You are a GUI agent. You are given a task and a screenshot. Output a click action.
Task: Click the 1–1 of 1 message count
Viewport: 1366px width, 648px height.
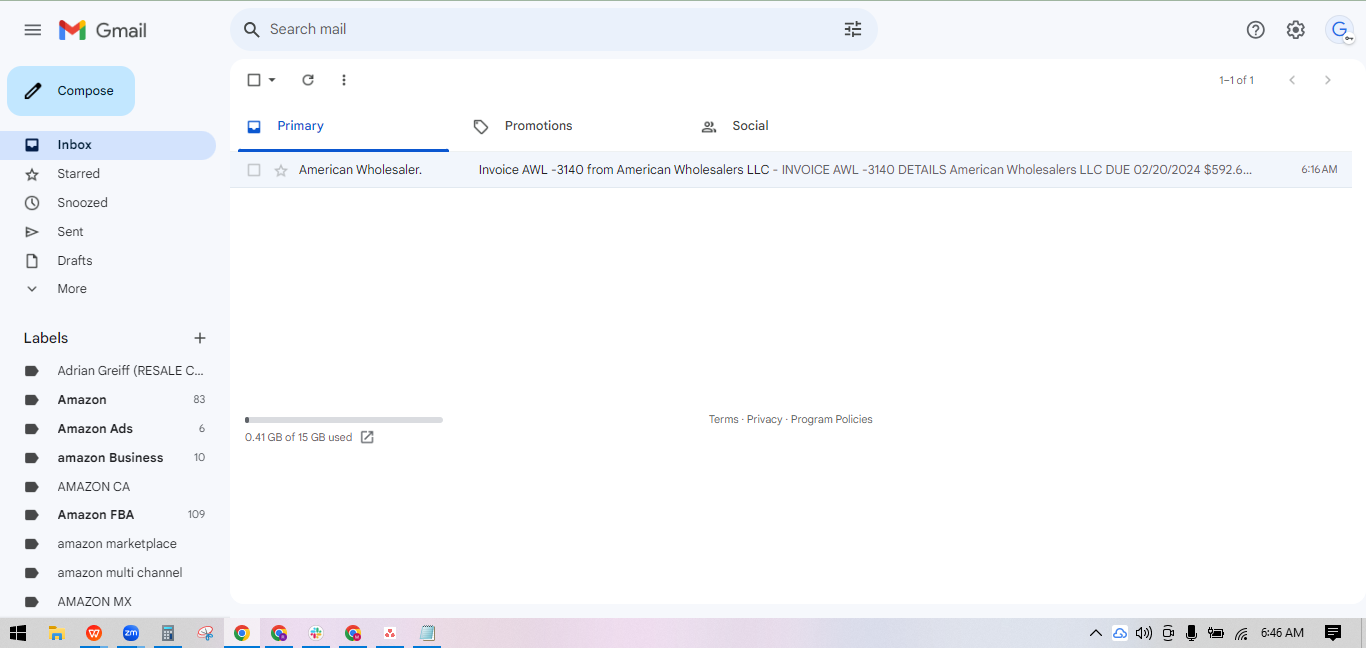pyautogui.click(x=1236, y=80)
